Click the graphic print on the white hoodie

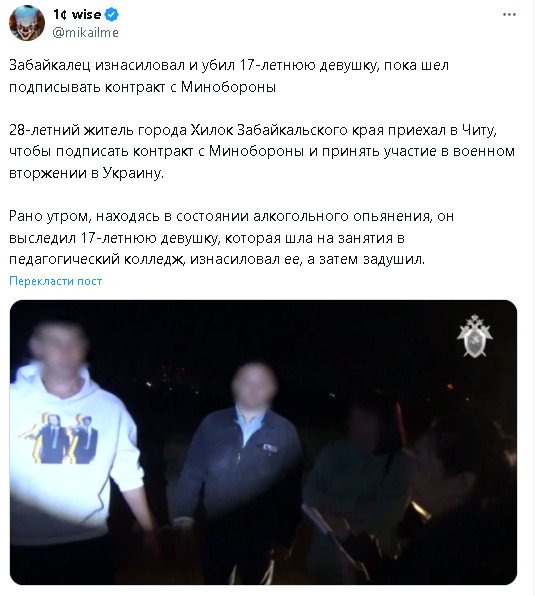(63, 438)
